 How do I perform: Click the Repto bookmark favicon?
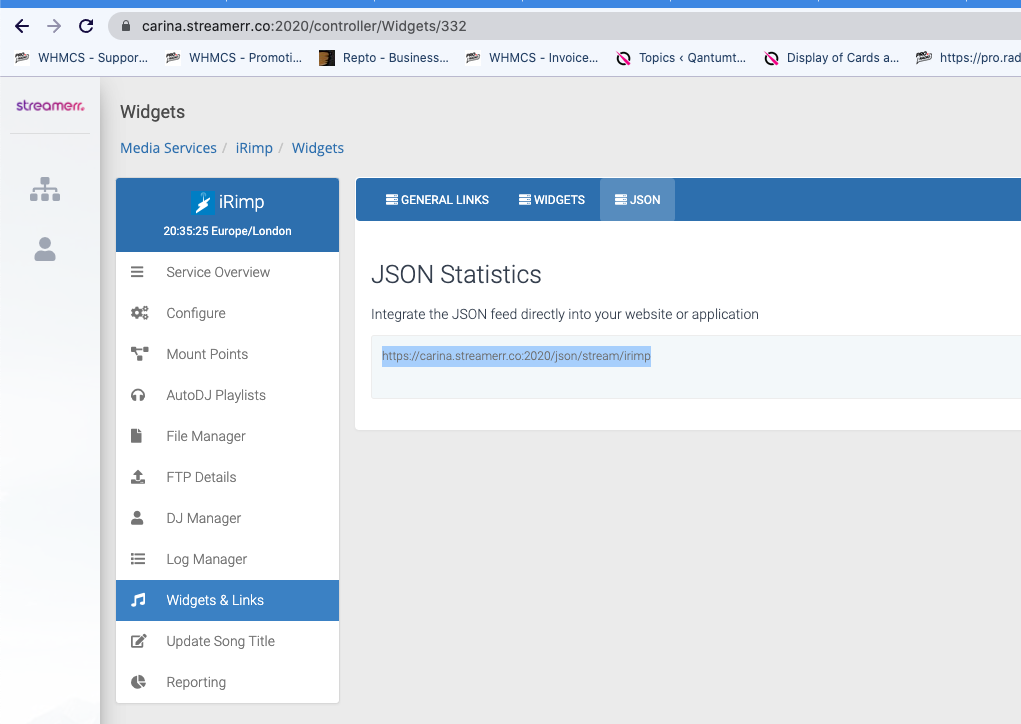[327, 58]
